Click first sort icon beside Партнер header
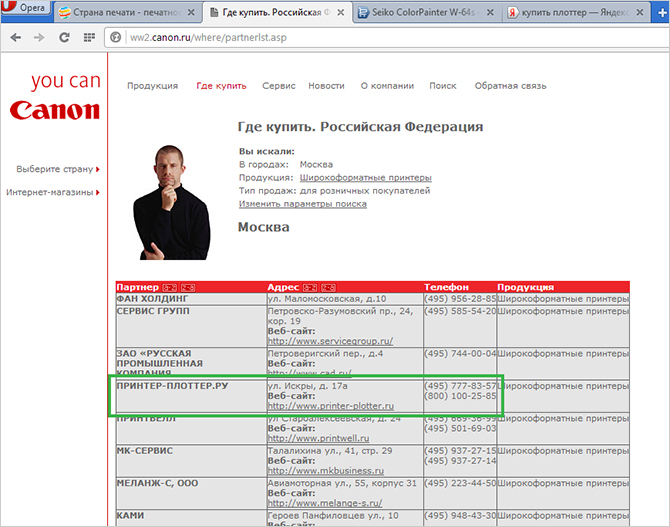The image size is (670, 527). [x=169, y=287]
